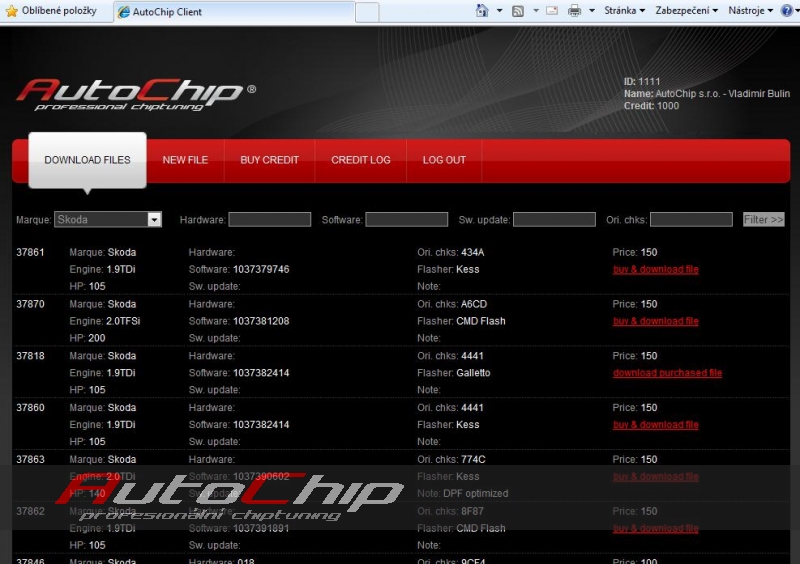800x564 pixels.
Task: Focus the Ori. chks filter field
Action: 691,219
